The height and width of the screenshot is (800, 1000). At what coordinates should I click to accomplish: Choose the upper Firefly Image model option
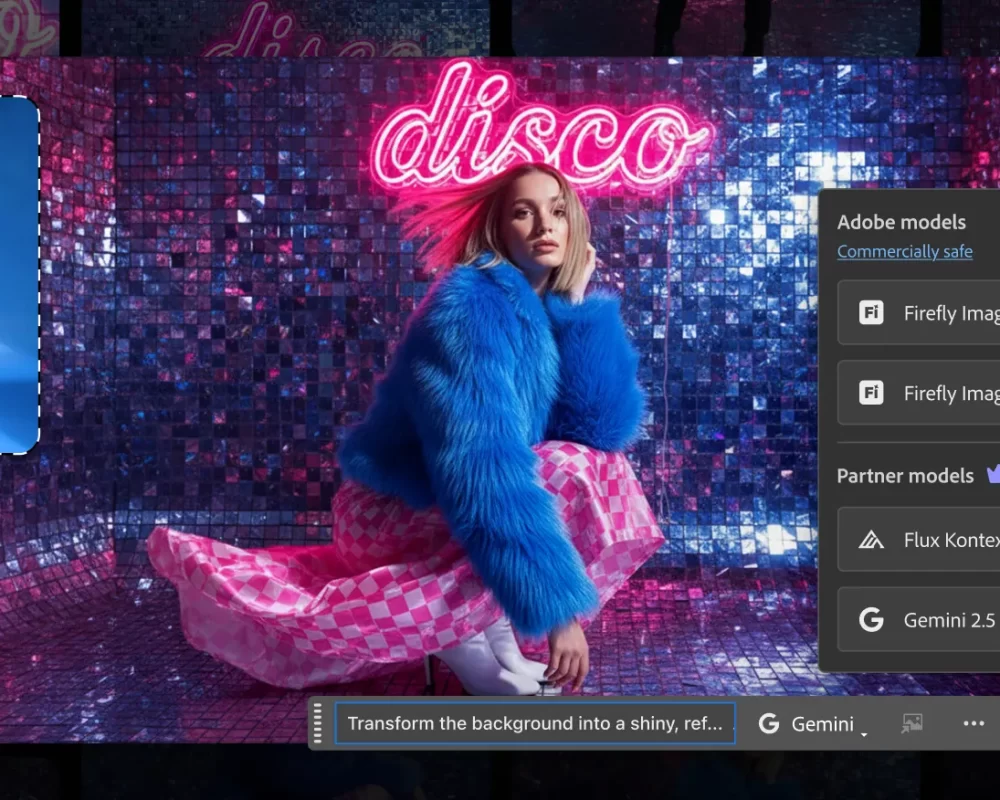tap(940, 313)
